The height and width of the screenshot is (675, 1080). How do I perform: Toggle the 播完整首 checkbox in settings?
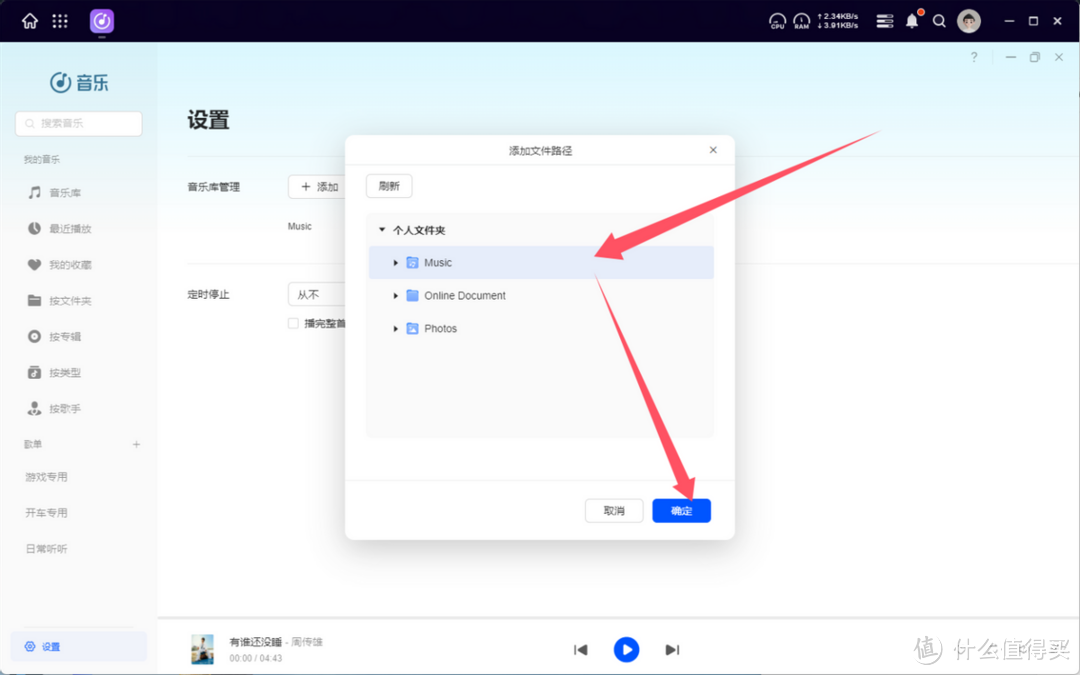[x=293, y=322]
